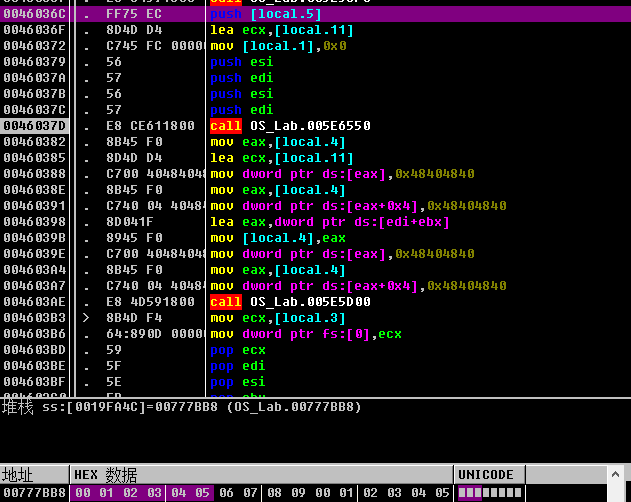631x502 pixels.
Task: Select call OS_Lab.005E5D00 instruction
Action: [x=290, y=302]
